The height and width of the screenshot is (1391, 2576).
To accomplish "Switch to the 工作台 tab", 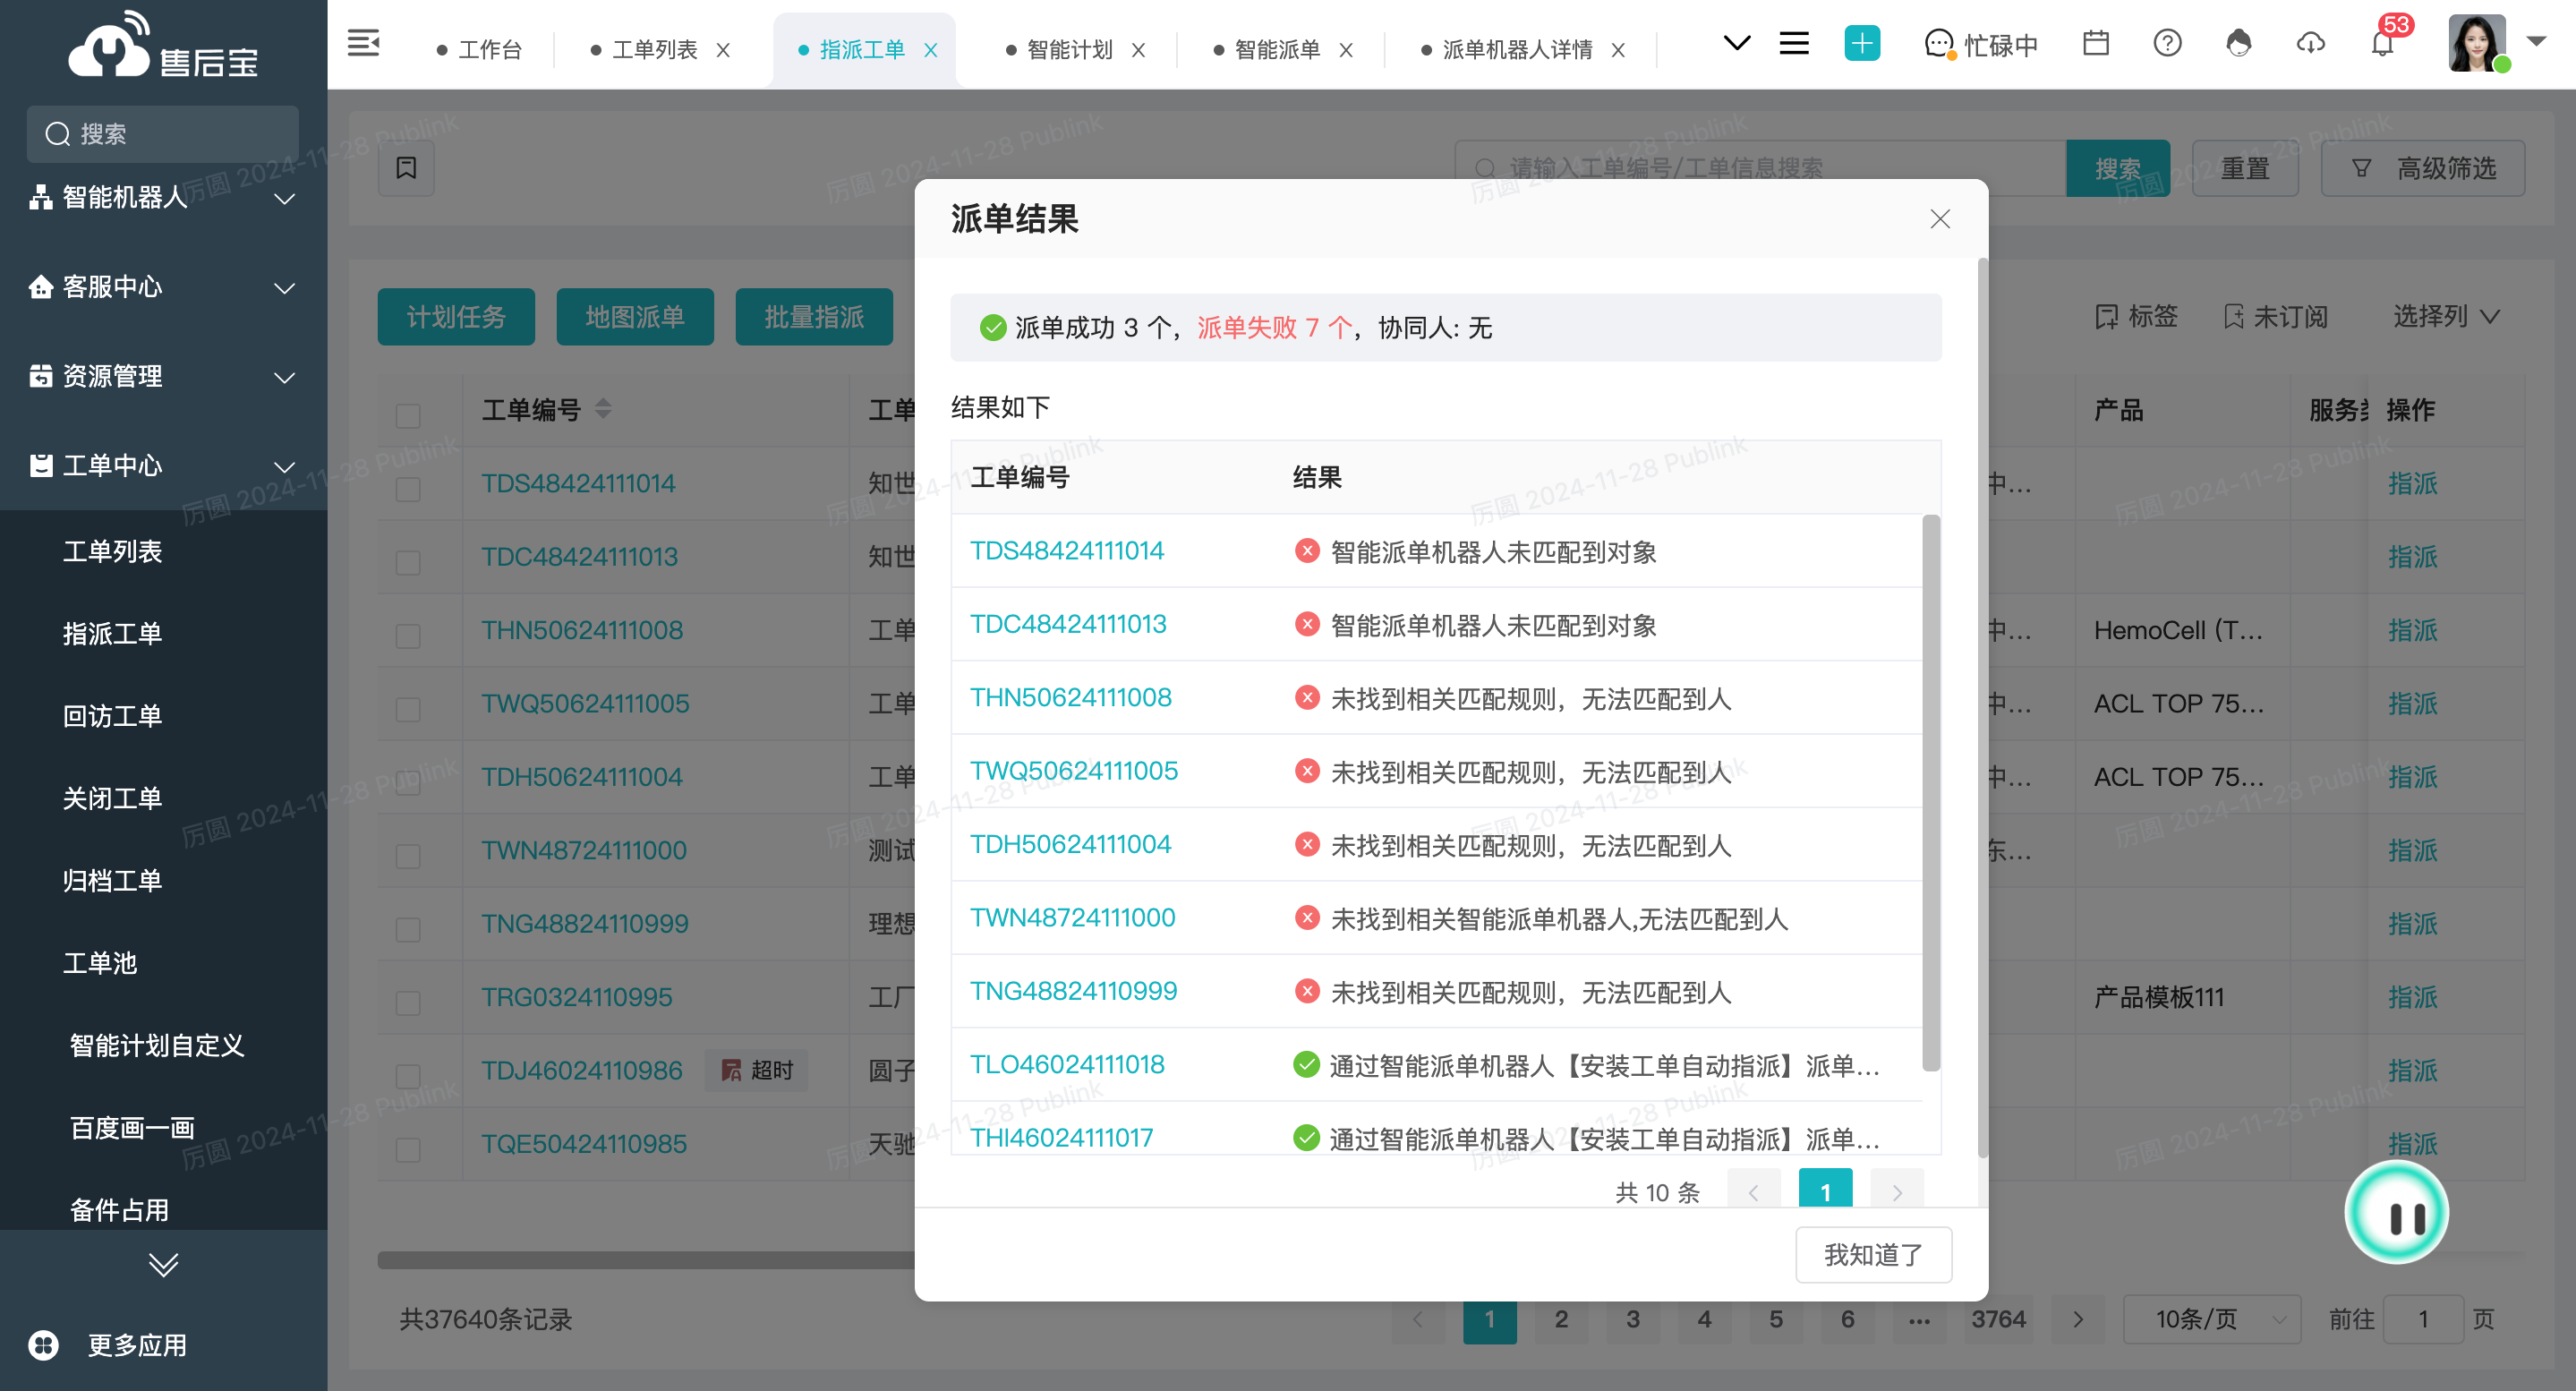I will tap(480, 50).
